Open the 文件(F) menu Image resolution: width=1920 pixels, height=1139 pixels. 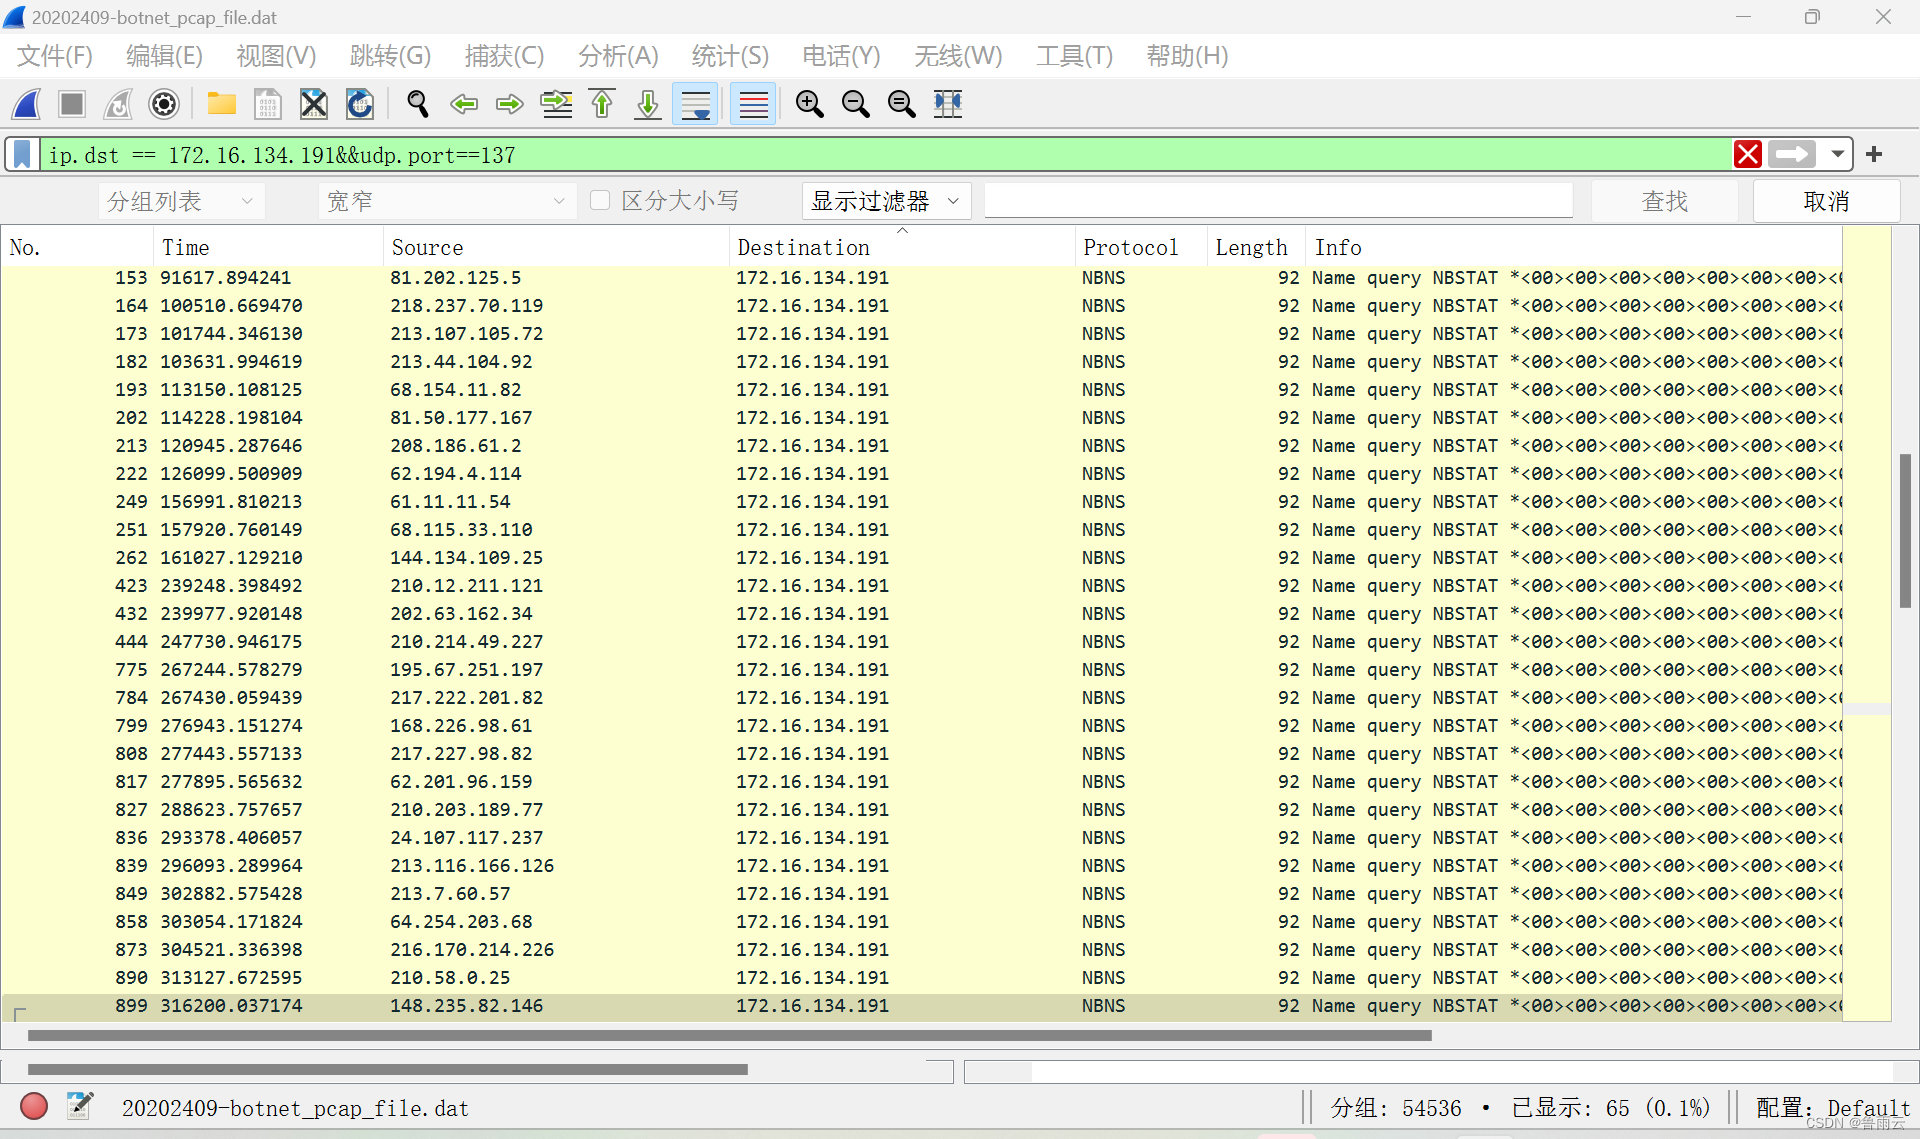55,56
